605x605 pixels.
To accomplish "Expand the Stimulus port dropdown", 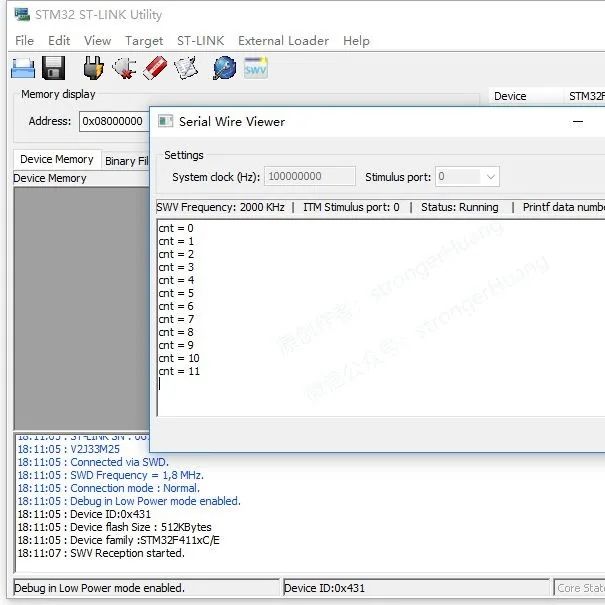I will 490,177.
